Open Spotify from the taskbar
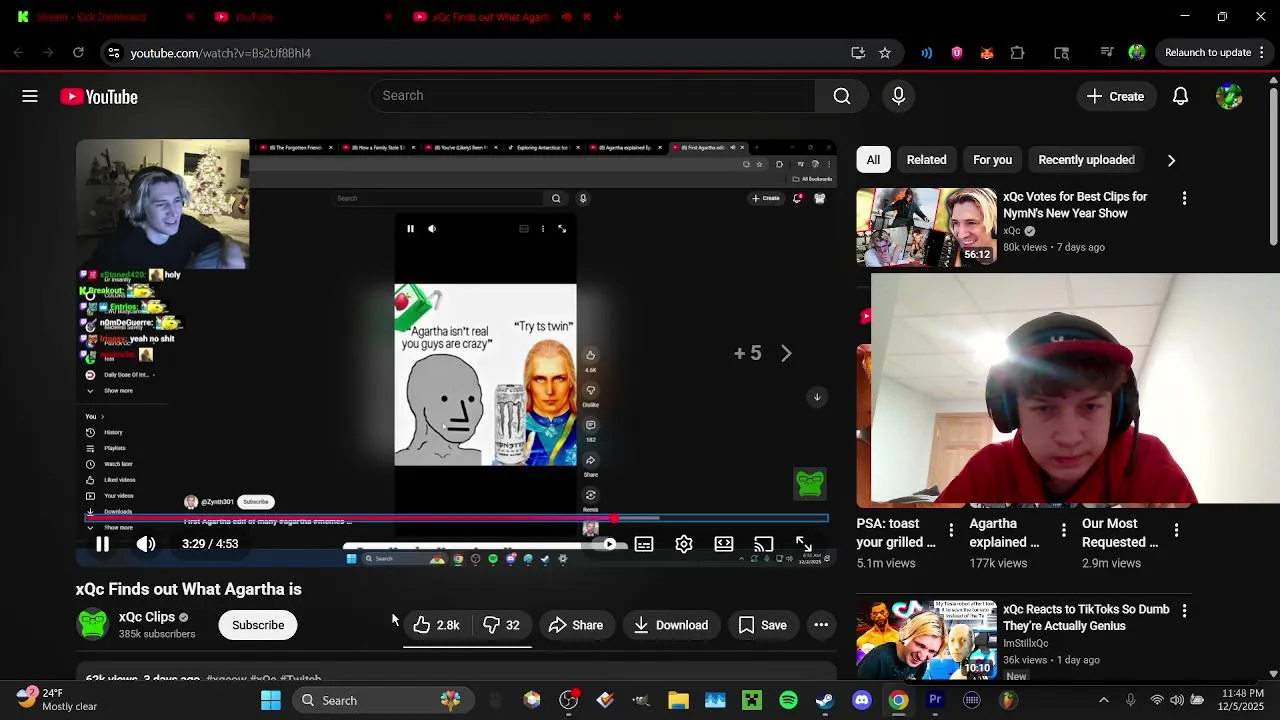 pos(788,700)
